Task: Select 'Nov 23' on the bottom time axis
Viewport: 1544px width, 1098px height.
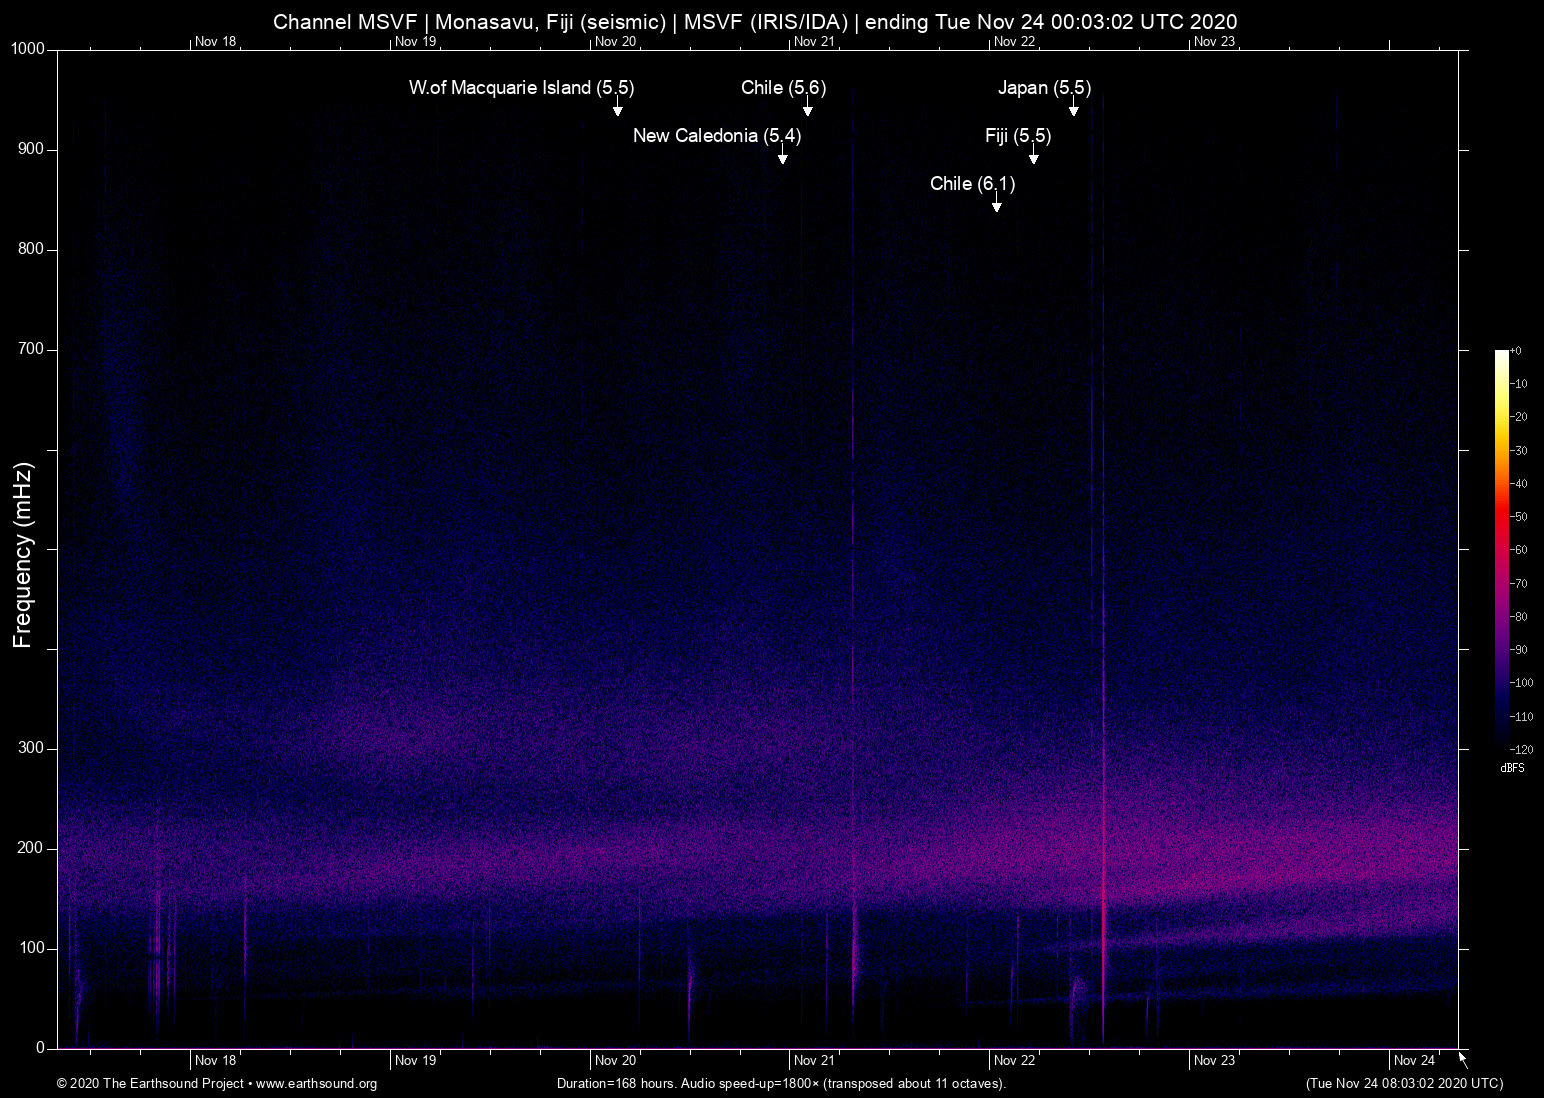Action: pyautogui.click(x=1215, y=1060)
